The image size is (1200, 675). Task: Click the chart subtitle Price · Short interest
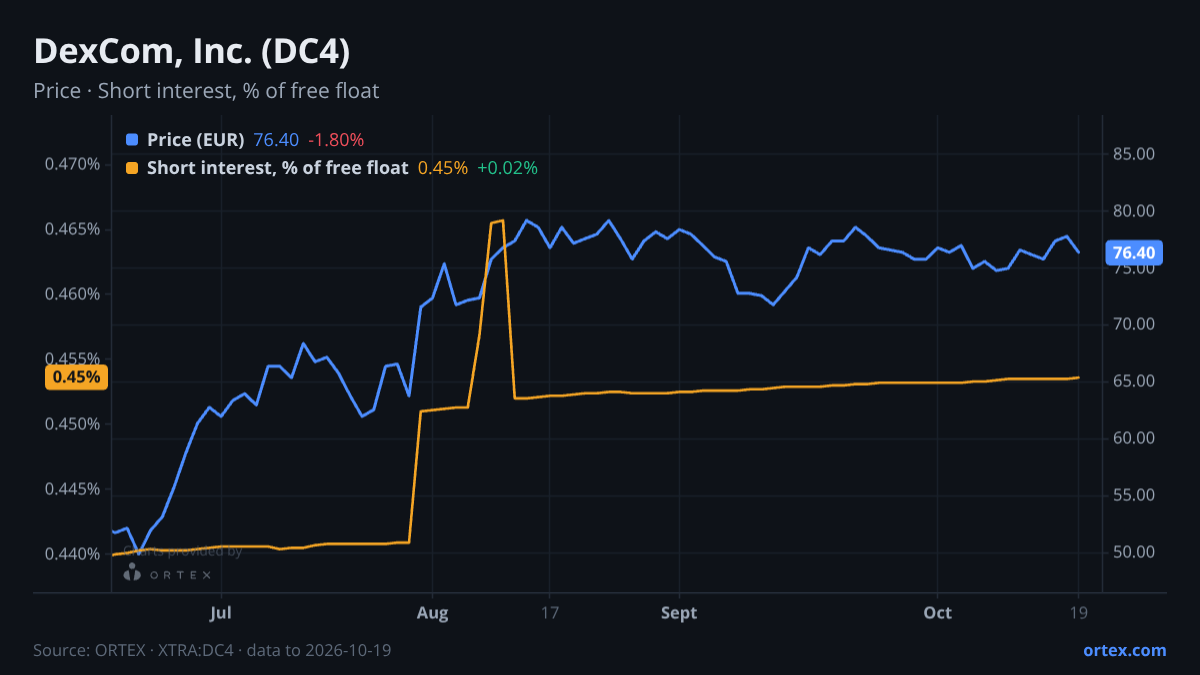[206, 91]
